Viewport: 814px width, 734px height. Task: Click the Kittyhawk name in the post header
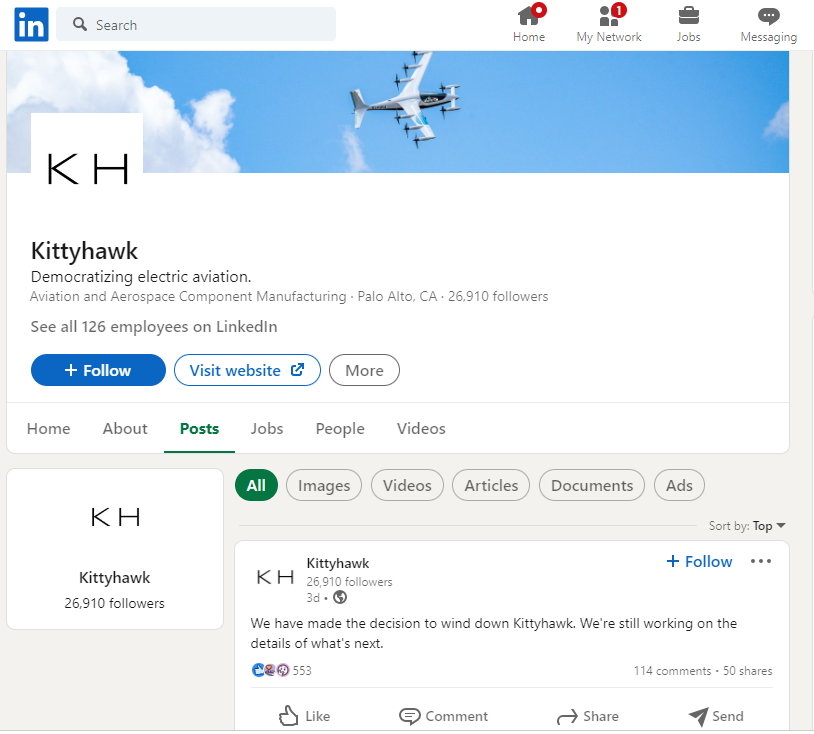[x=338, y=563]
